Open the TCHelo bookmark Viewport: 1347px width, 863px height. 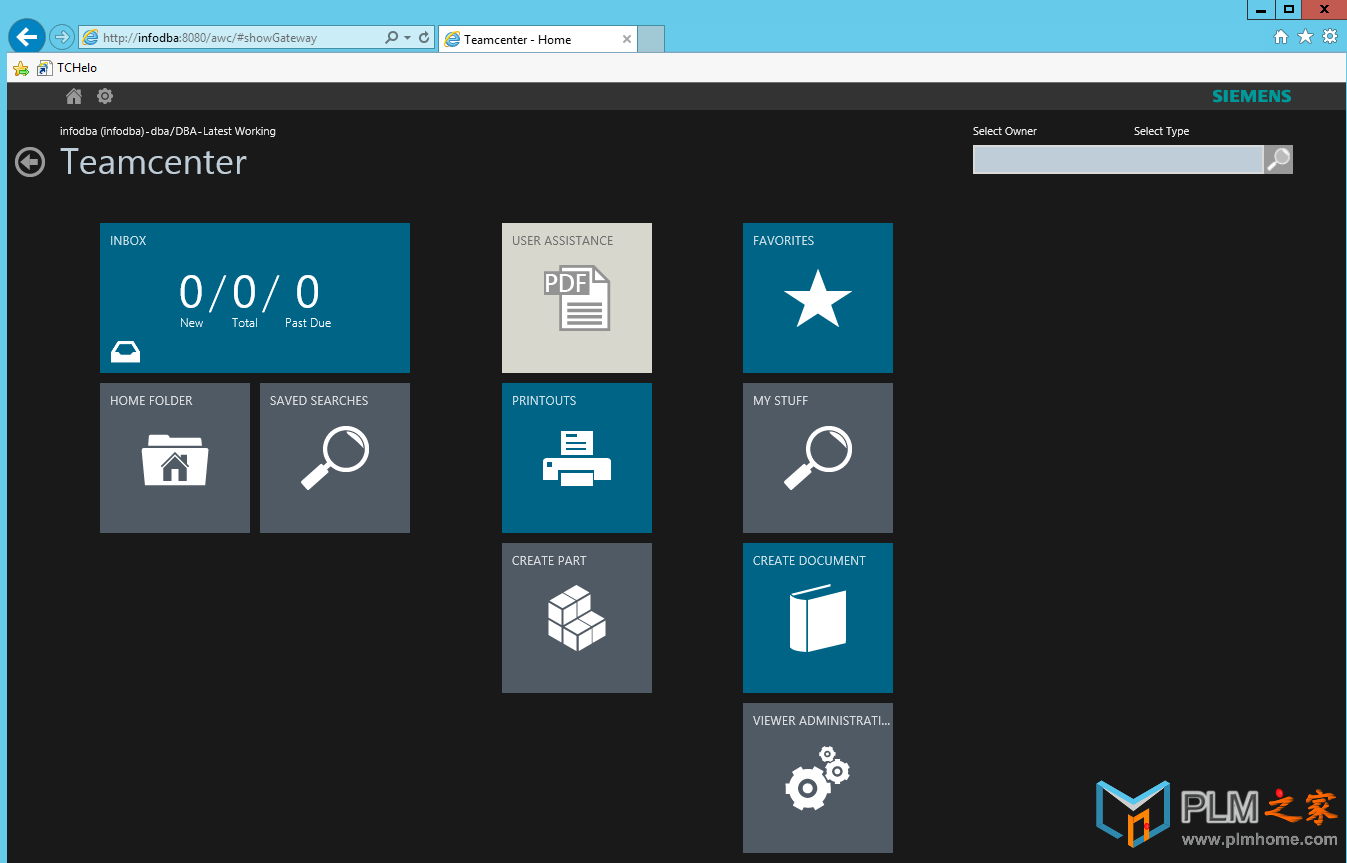(x=67, y=68)
